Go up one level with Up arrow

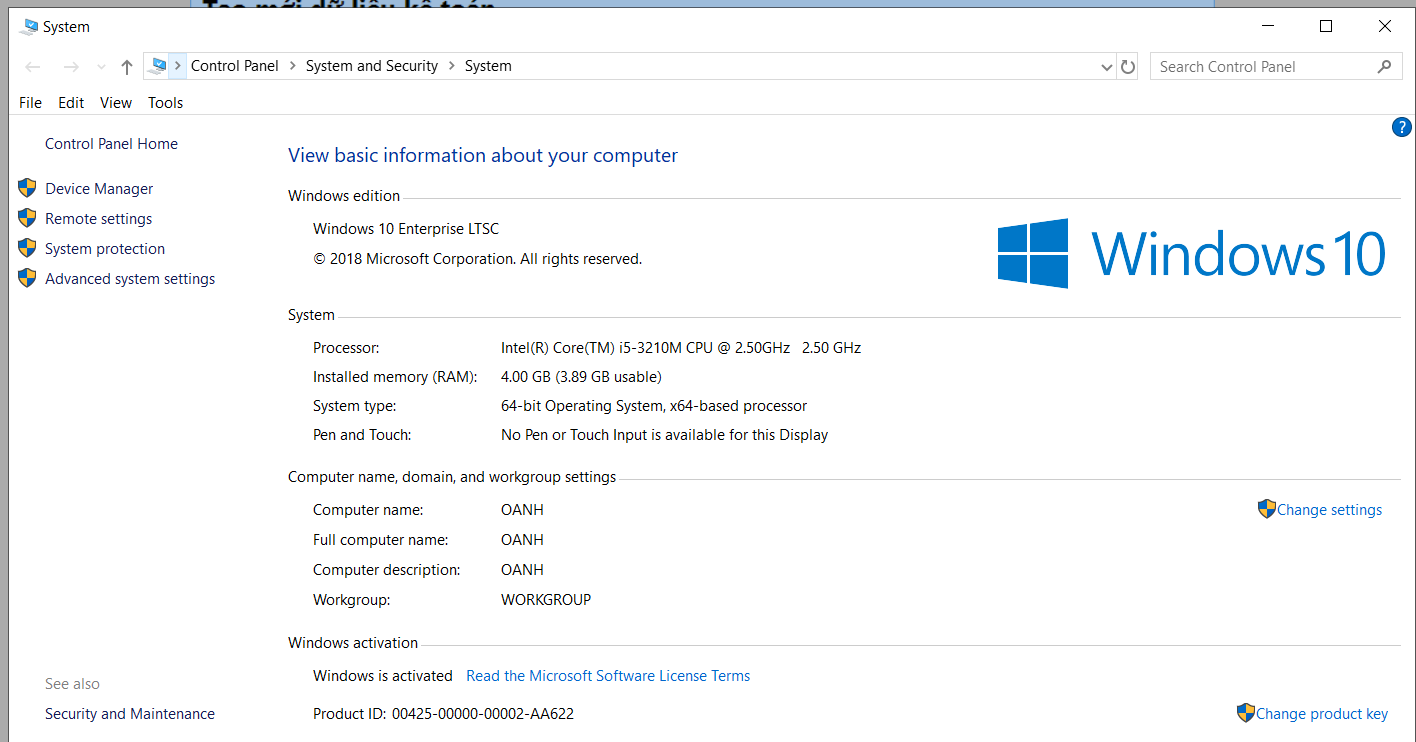tap(127, 67)
